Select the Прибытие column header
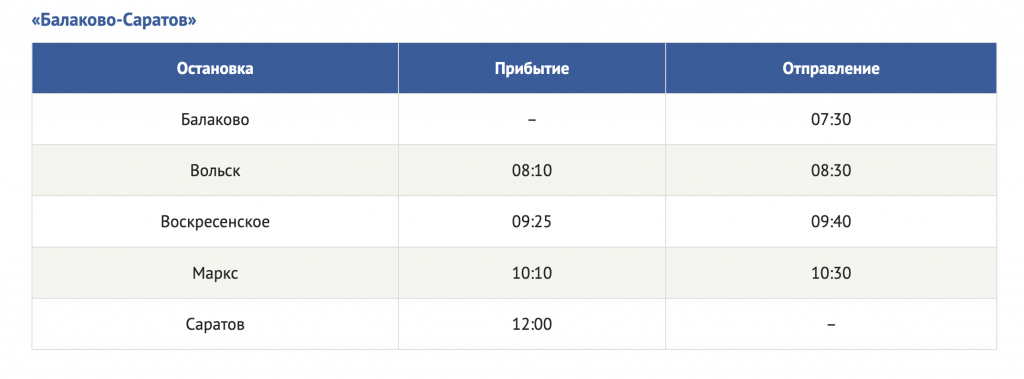The width and height of the screenshot is (1024, 379). (532, 69)
